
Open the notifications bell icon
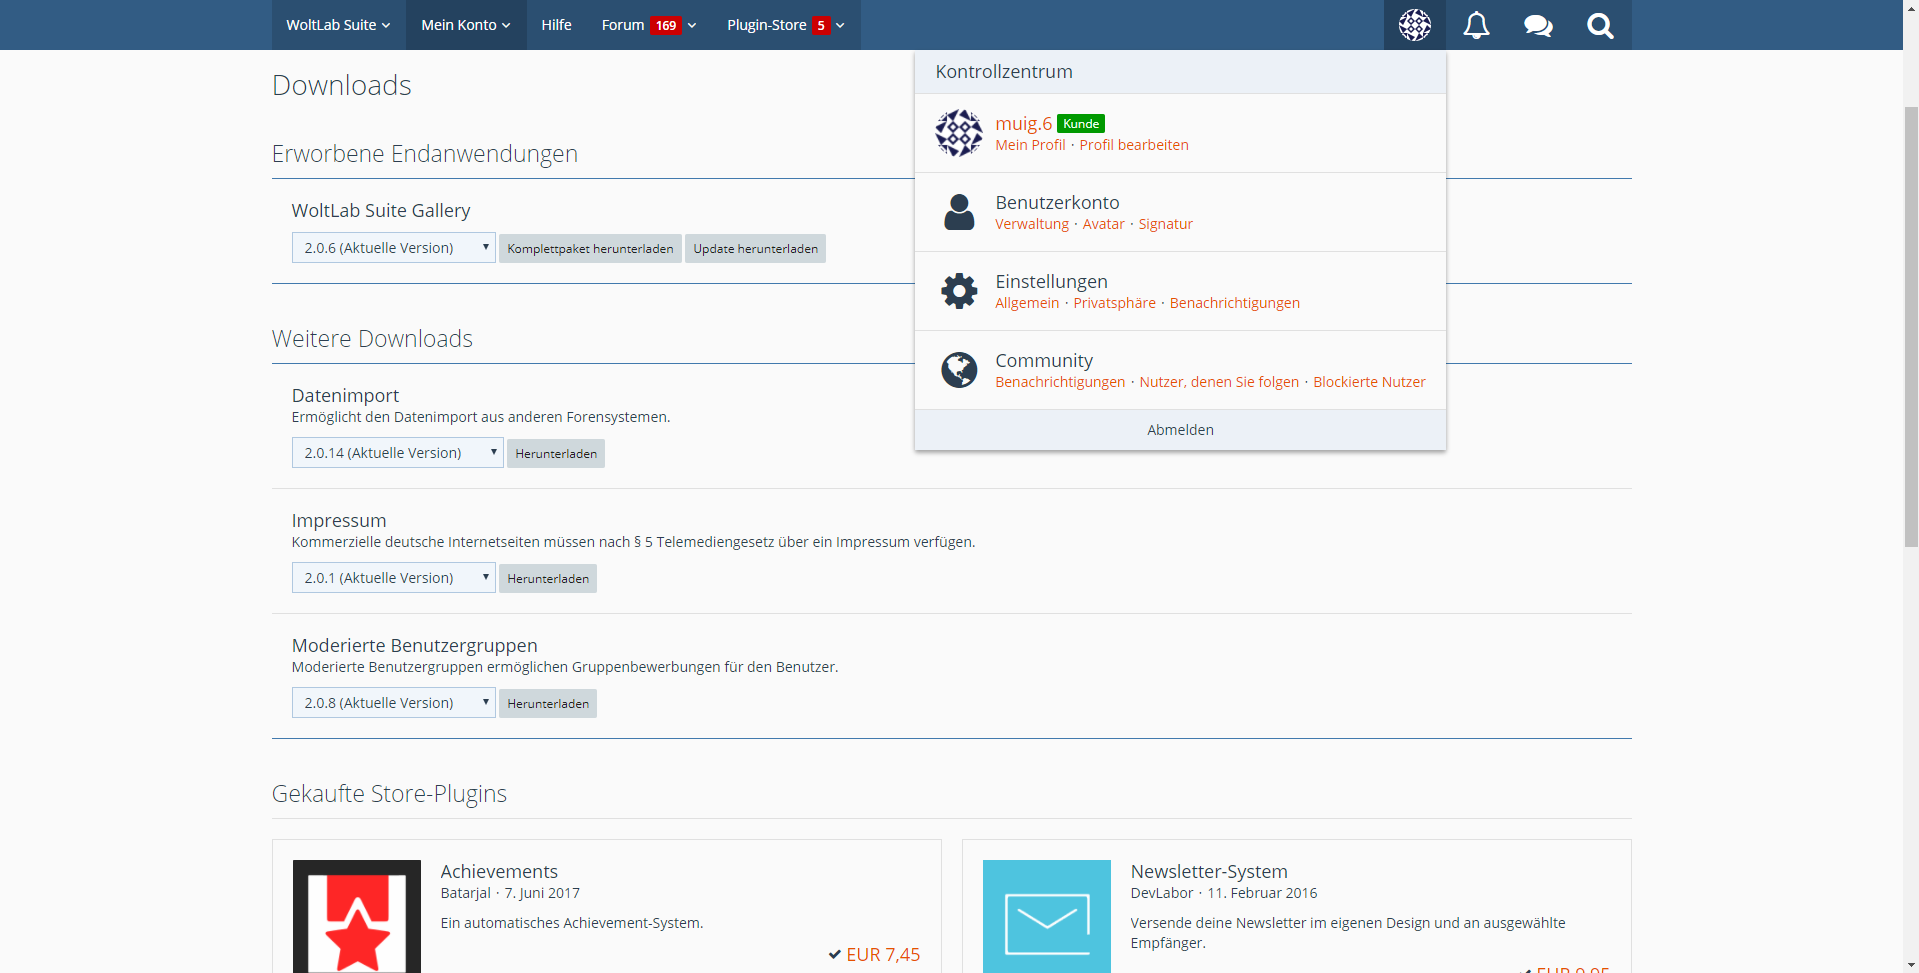(x=1476, y=25)
